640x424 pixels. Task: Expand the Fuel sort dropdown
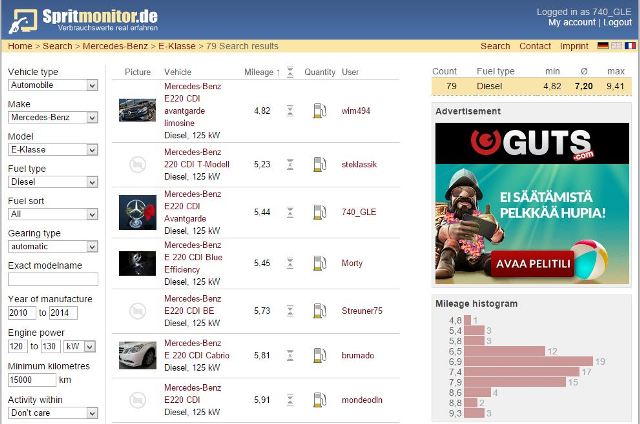click(52, 214)
